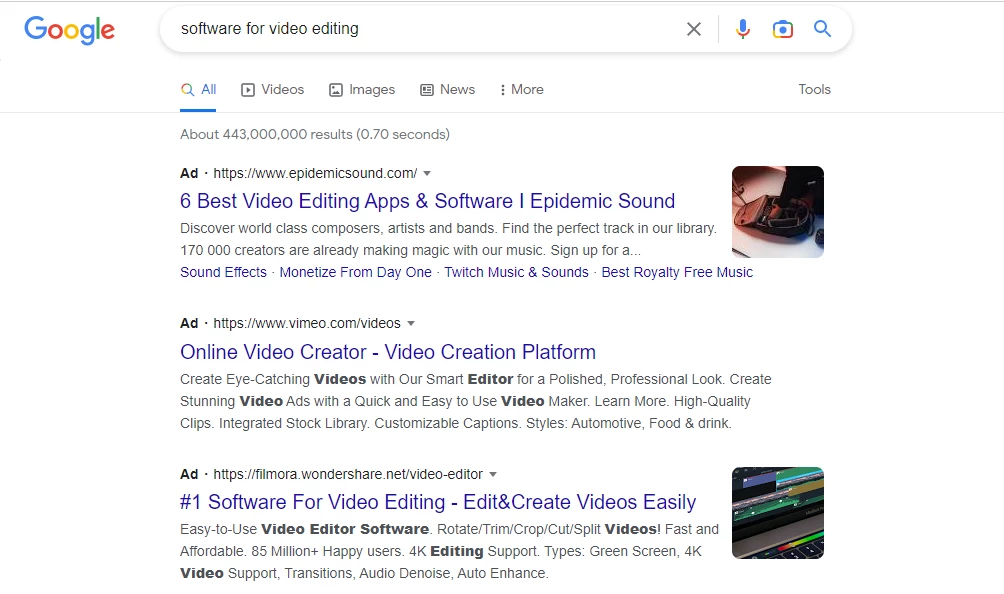Click the Videos tab play icon

point(248,90)
